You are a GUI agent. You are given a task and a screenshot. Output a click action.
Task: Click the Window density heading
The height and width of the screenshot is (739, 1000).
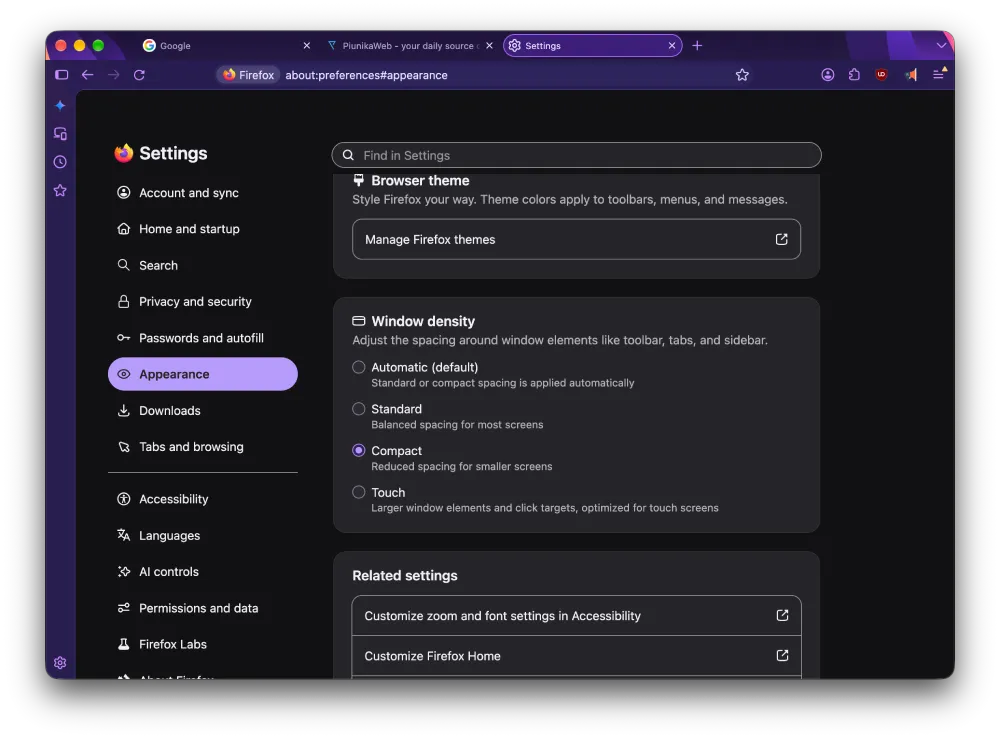423,321
